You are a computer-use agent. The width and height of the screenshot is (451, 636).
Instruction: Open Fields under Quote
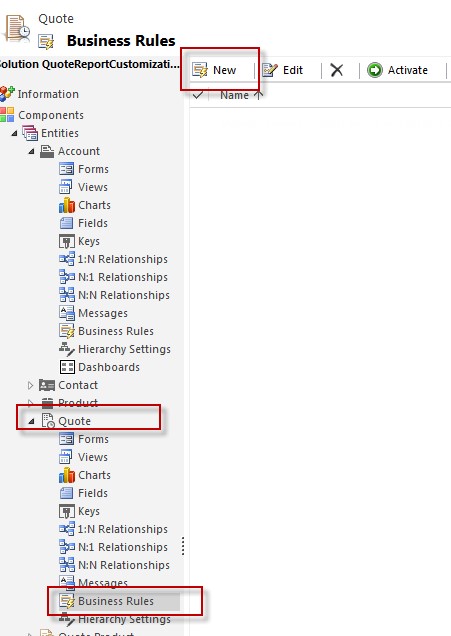pos(84,493)
